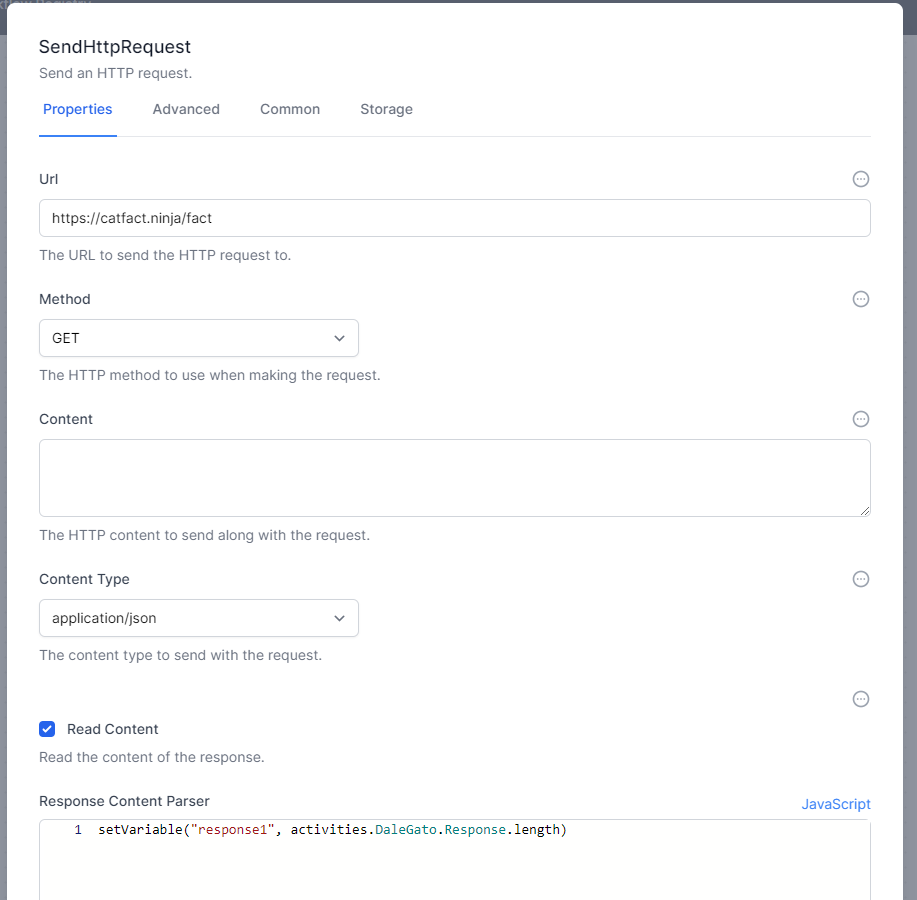
Task: Enable reading of the response content
Action: pyautogui.click(x=47, y=729)
